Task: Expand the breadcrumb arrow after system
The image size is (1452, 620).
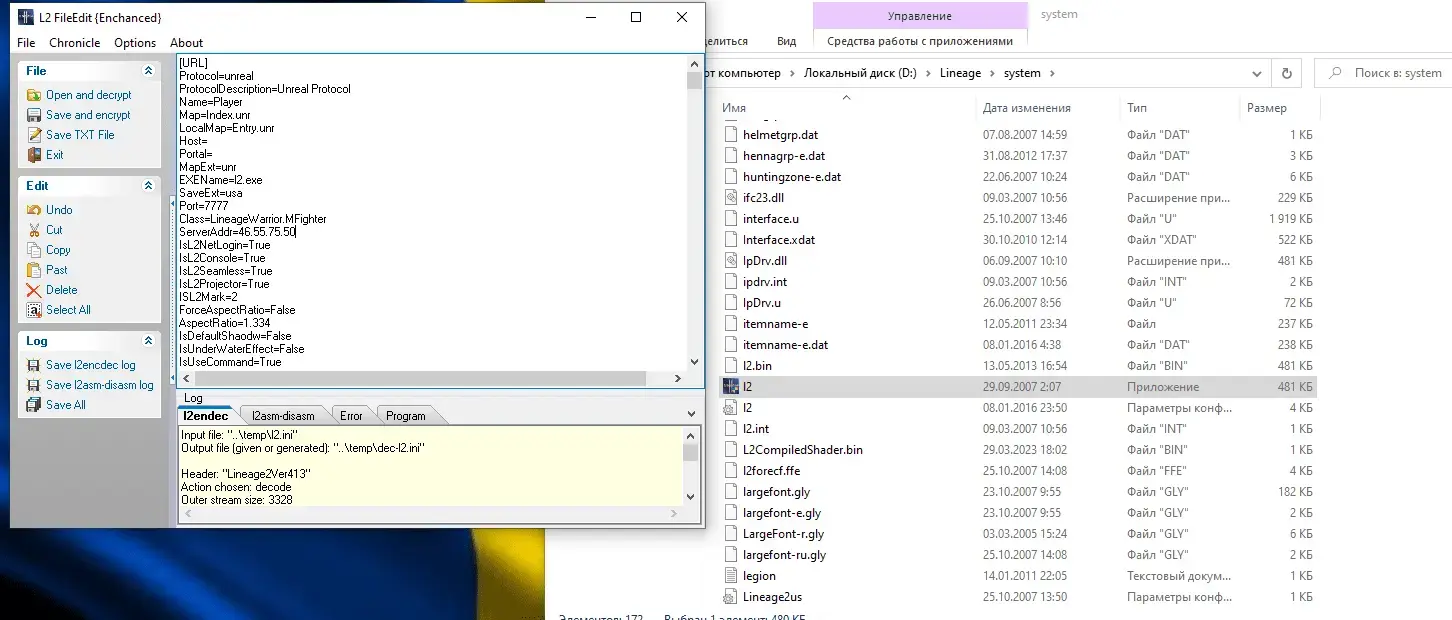Action: click(x=1052, y=73)
